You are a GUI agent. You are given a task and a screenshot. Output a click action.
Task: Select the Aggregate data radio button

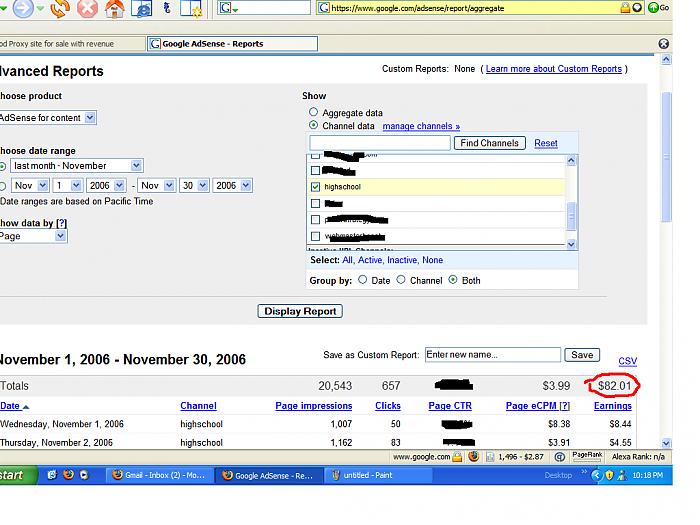tap(313, 112)
